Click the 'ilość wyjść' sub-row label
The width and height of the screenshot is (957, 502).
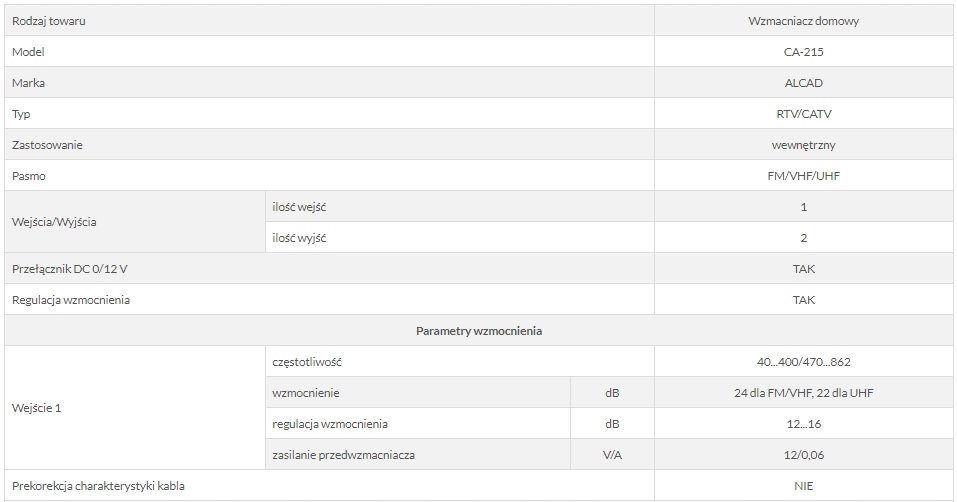pyautogui.click(x=300, y=238)
